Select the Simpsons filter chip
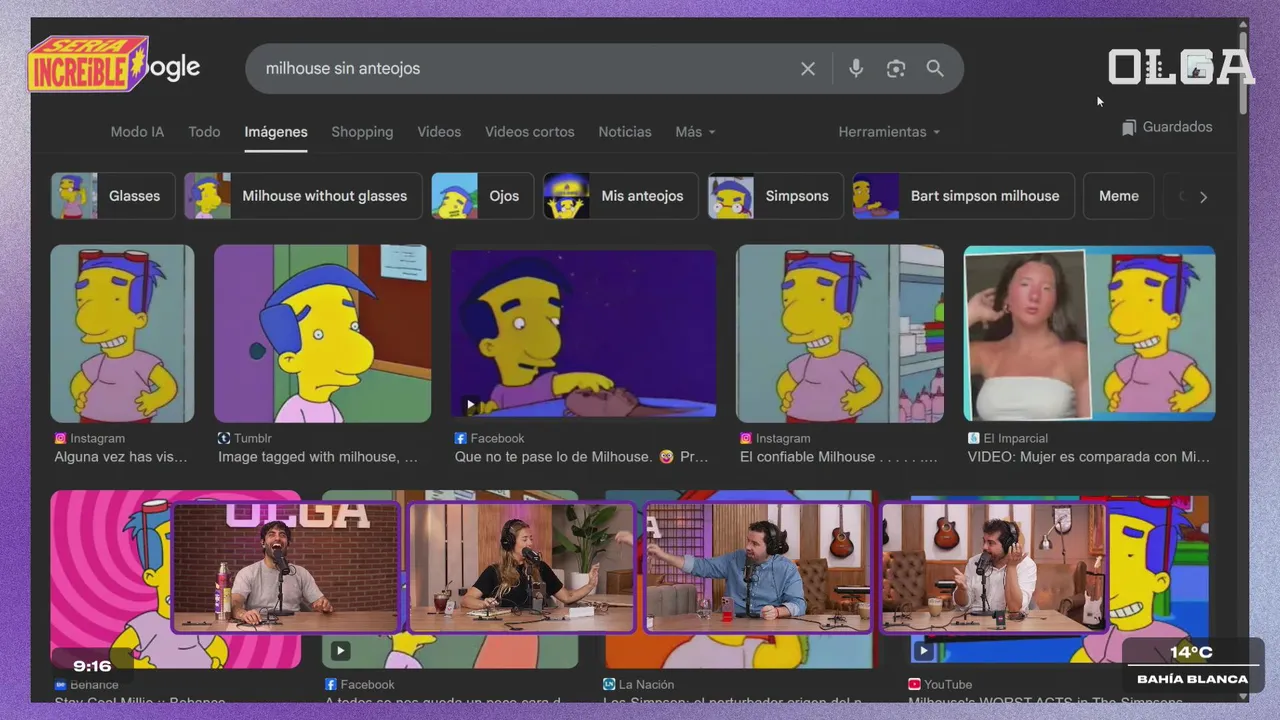Screen dimensions: 1280x720 click(x=775, y=196)
